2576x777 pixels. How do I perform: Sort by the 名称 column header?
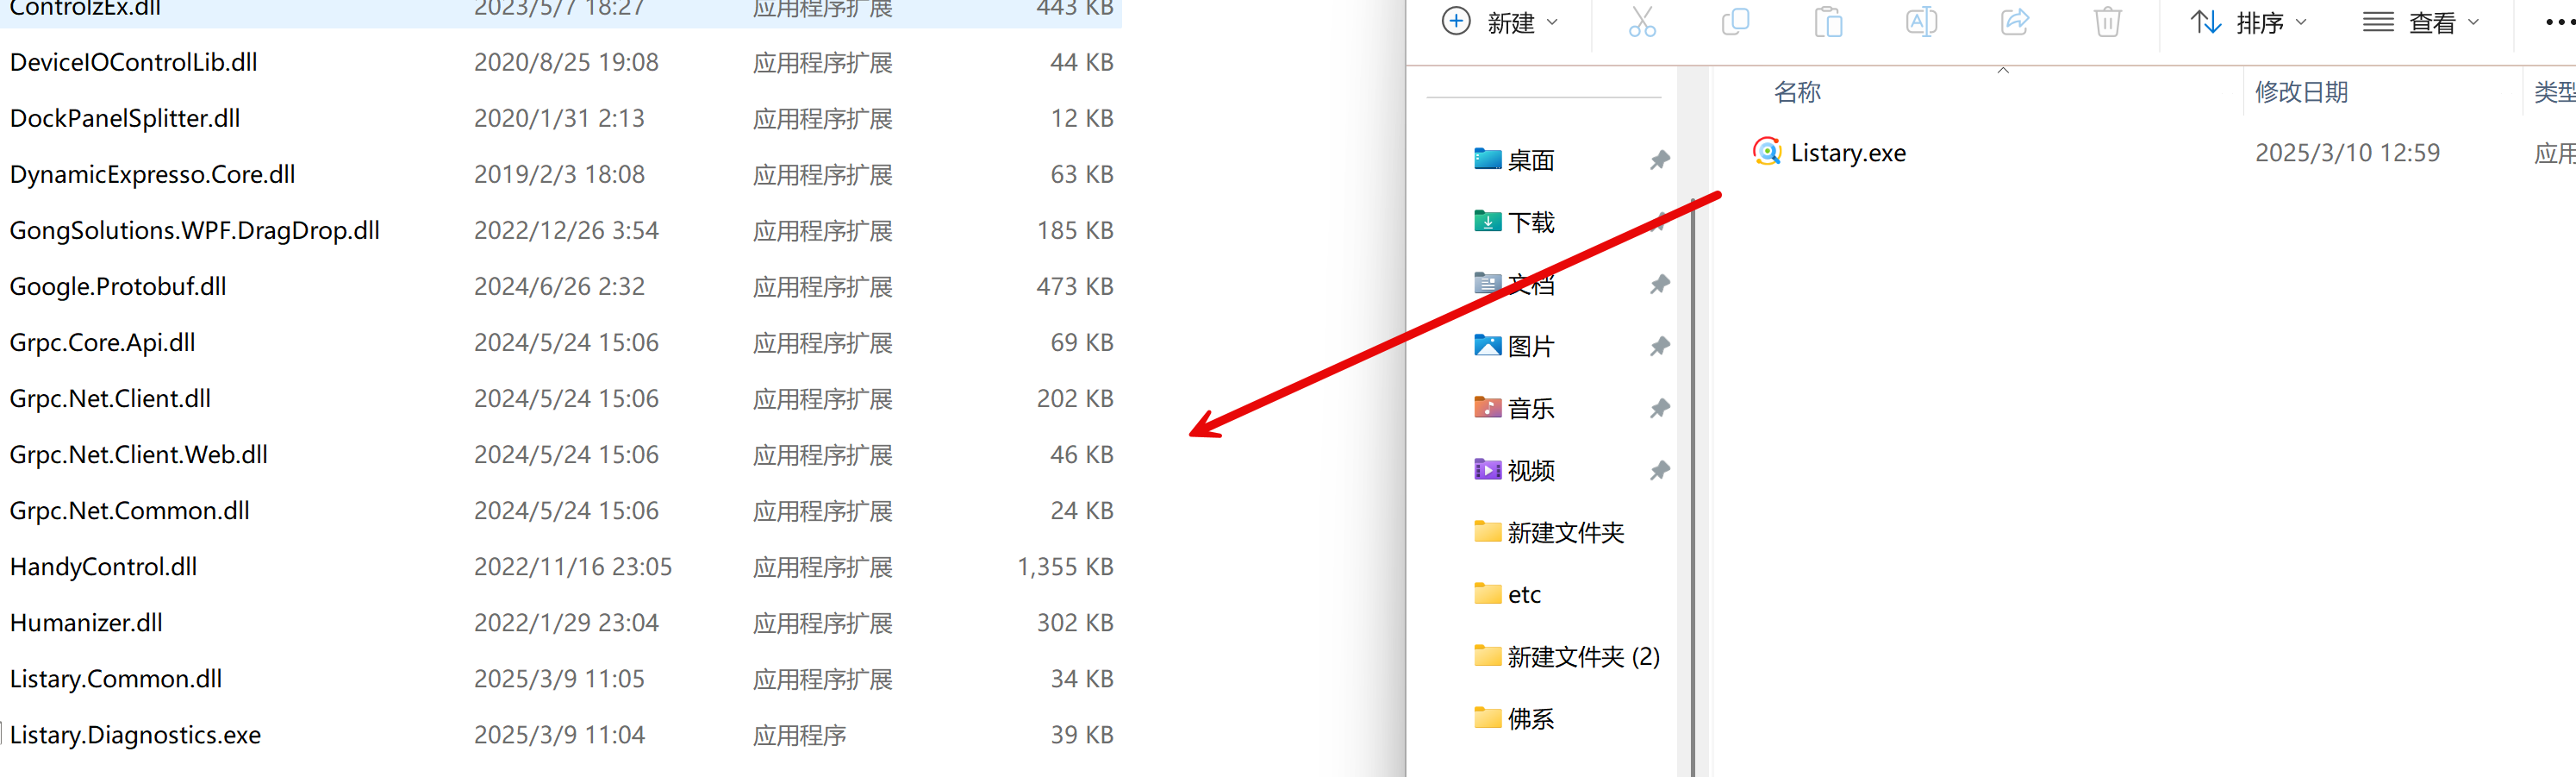tap(1797, 93)
